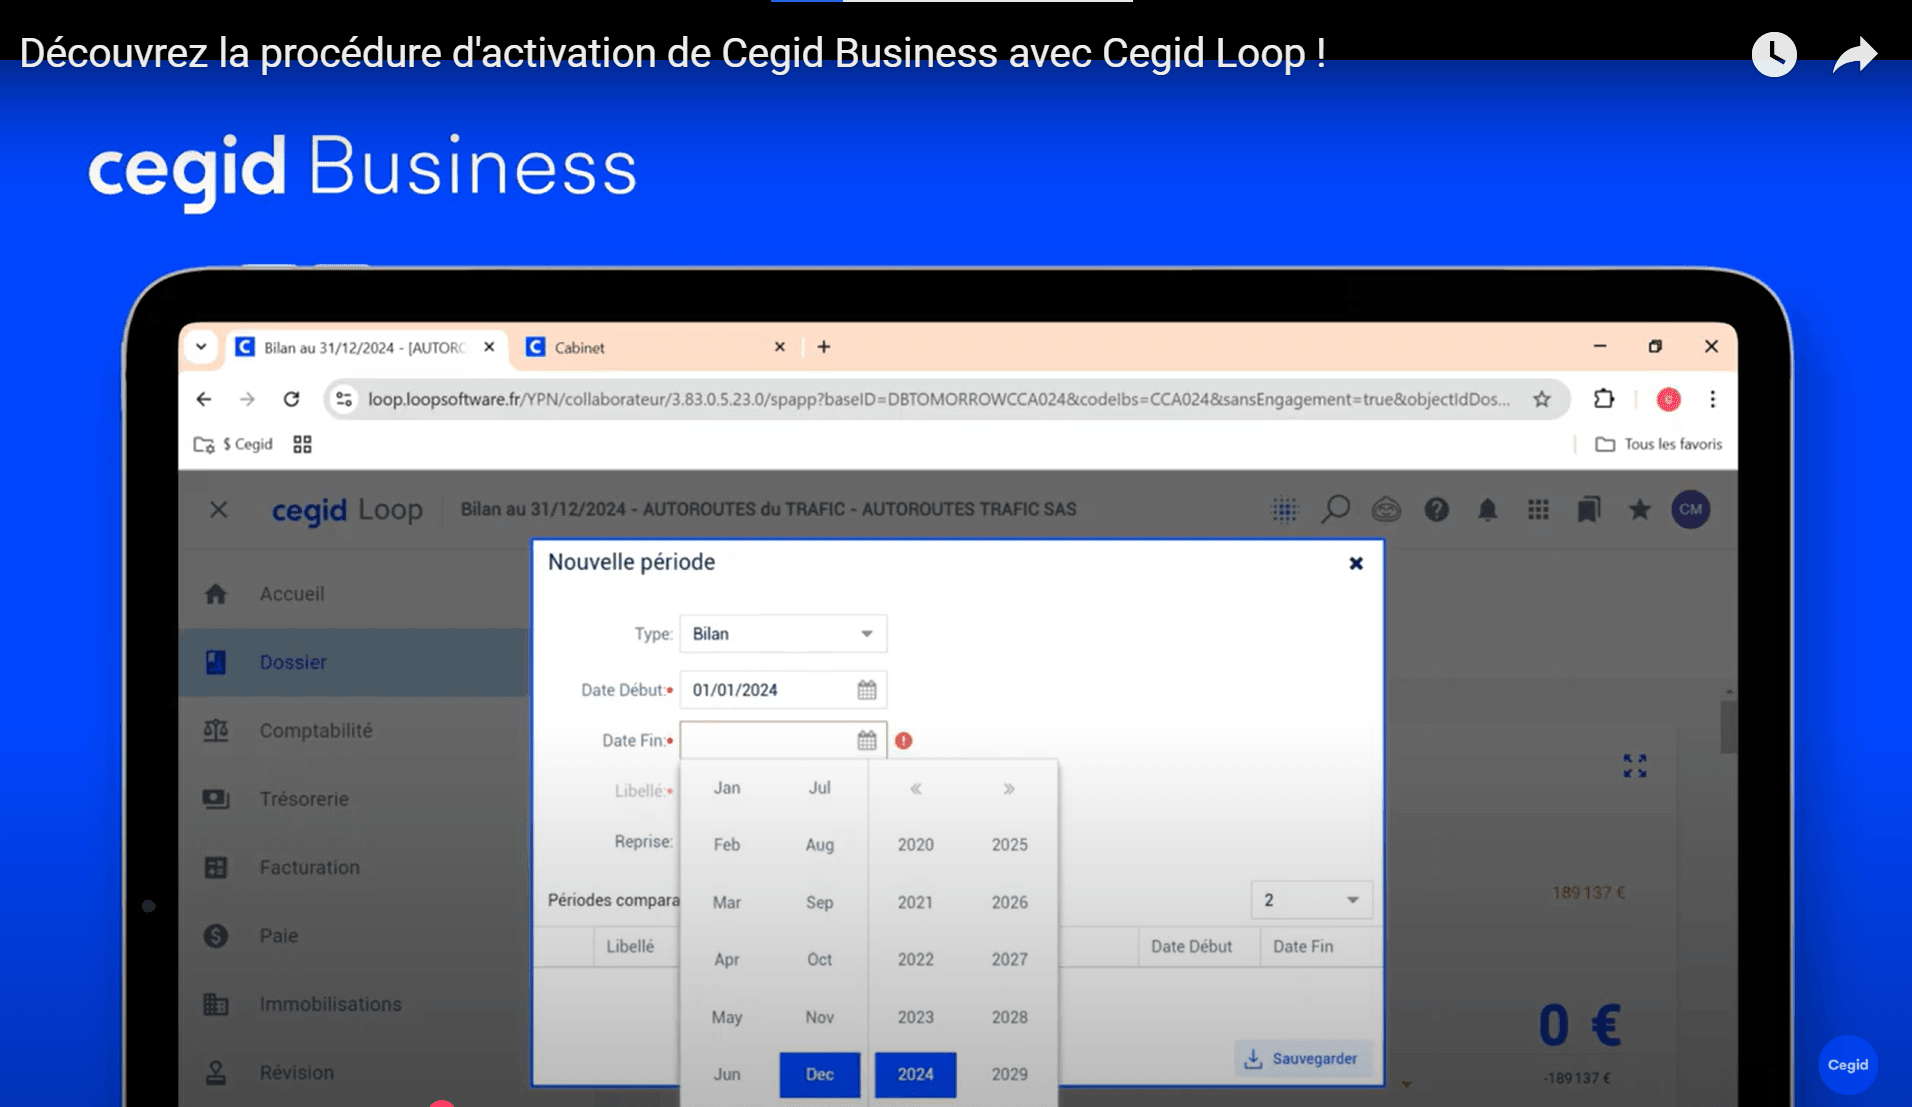Viewport: 1912px width, 1107px height.
Task: Click the browser back arrow
Action: (204, 399)
